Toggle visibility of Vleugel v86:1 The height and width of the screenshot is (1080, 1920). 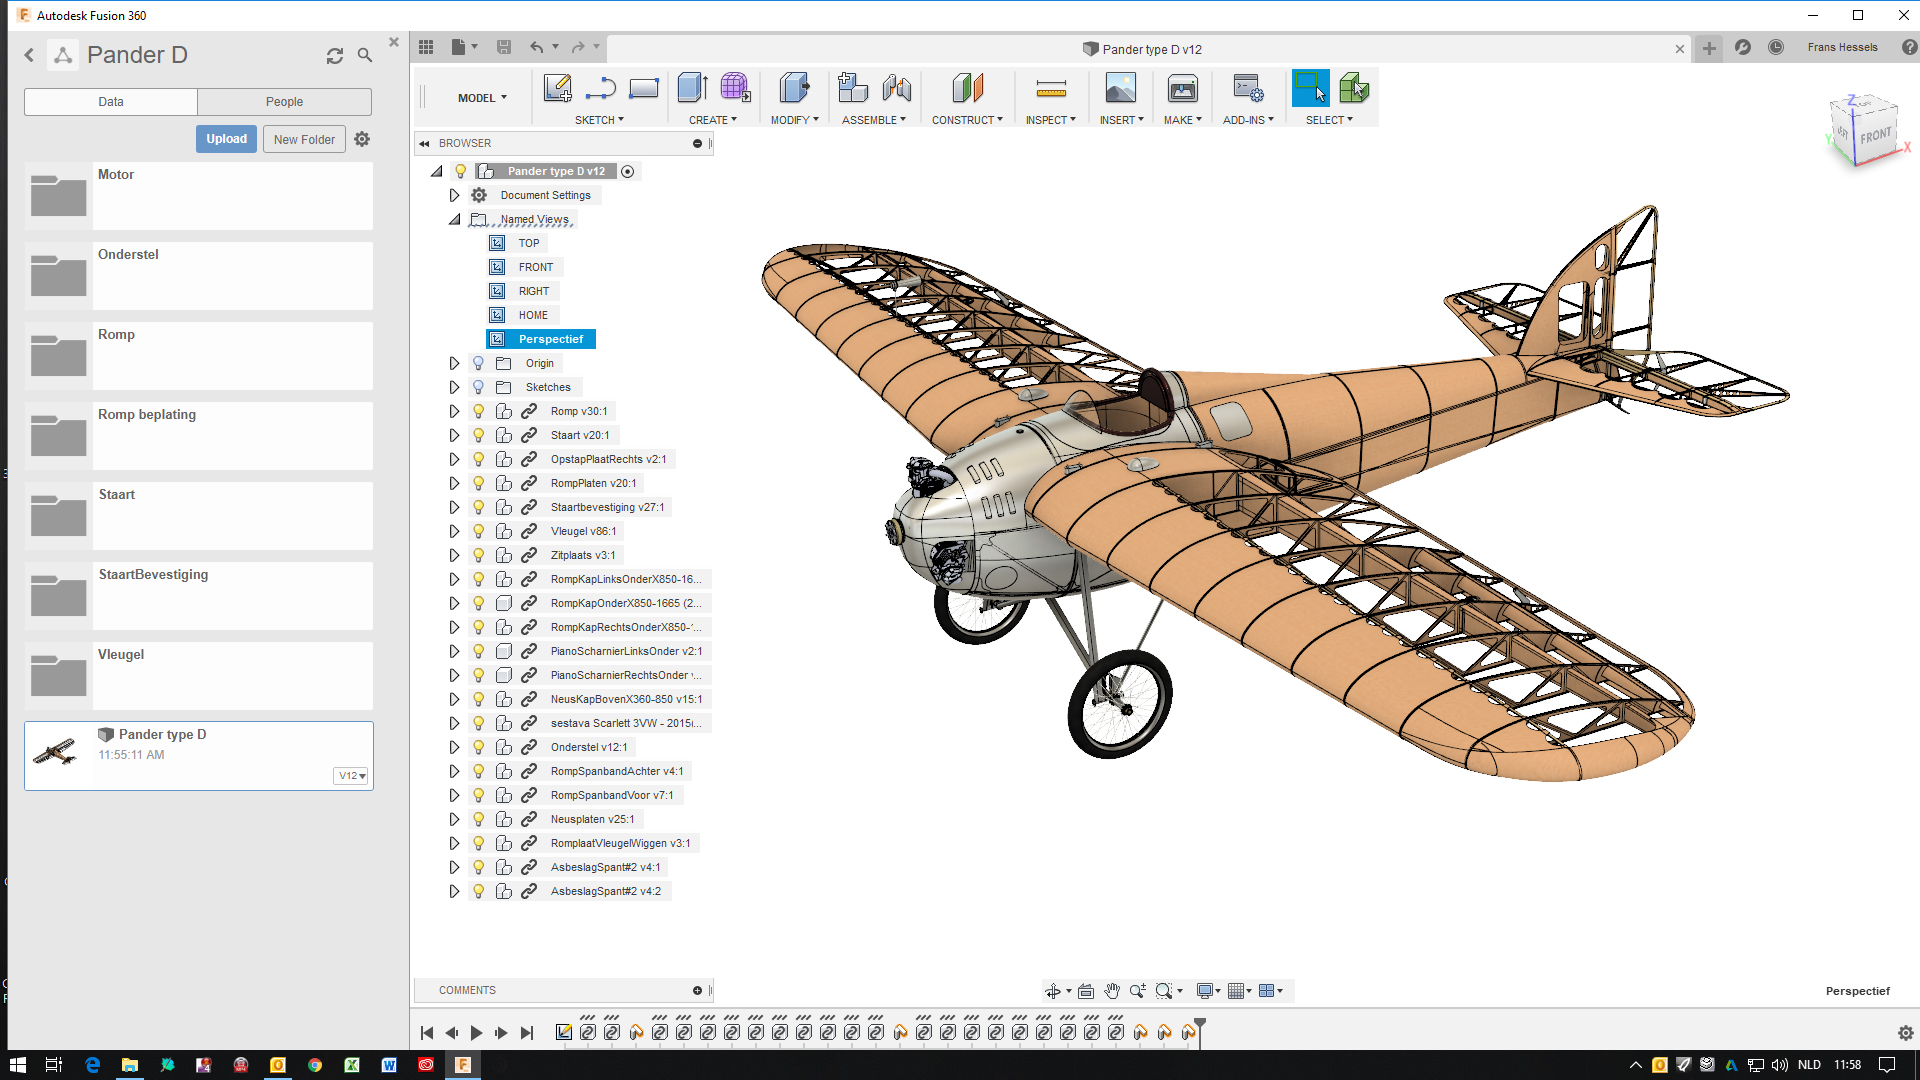click(x=478, y=531)
